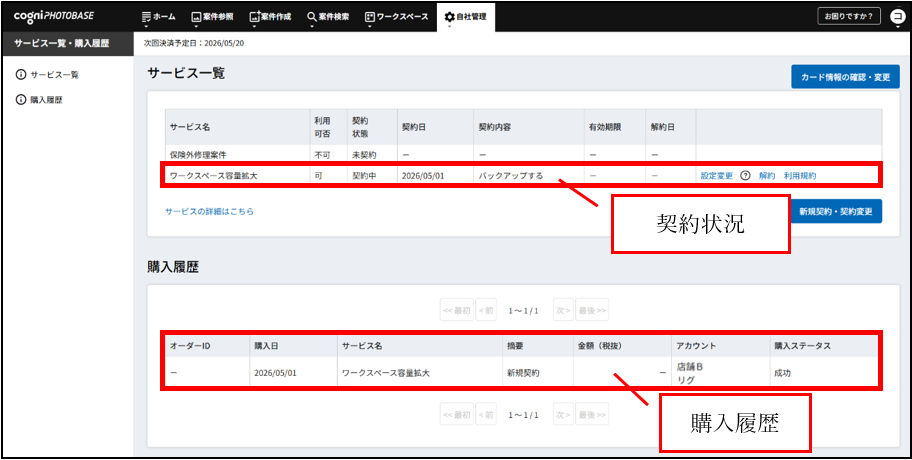Viewport: 912px width, 460px height.
Task: Open the user account avatar icon
Action: point(897,17)
